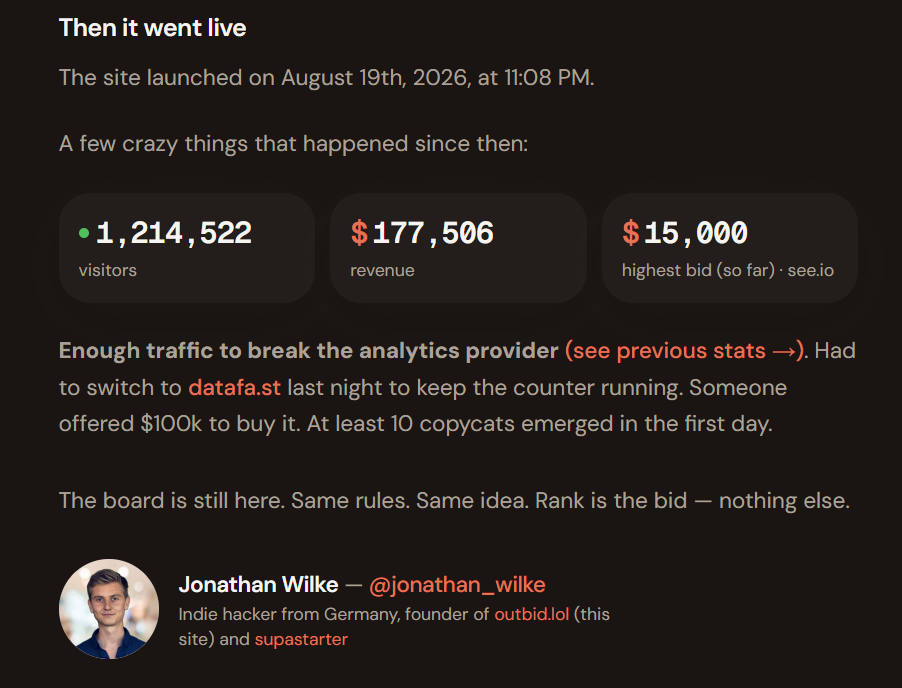Select the $177,506 revenue card
Screen dimensions: 902x688
click(458, 248)
